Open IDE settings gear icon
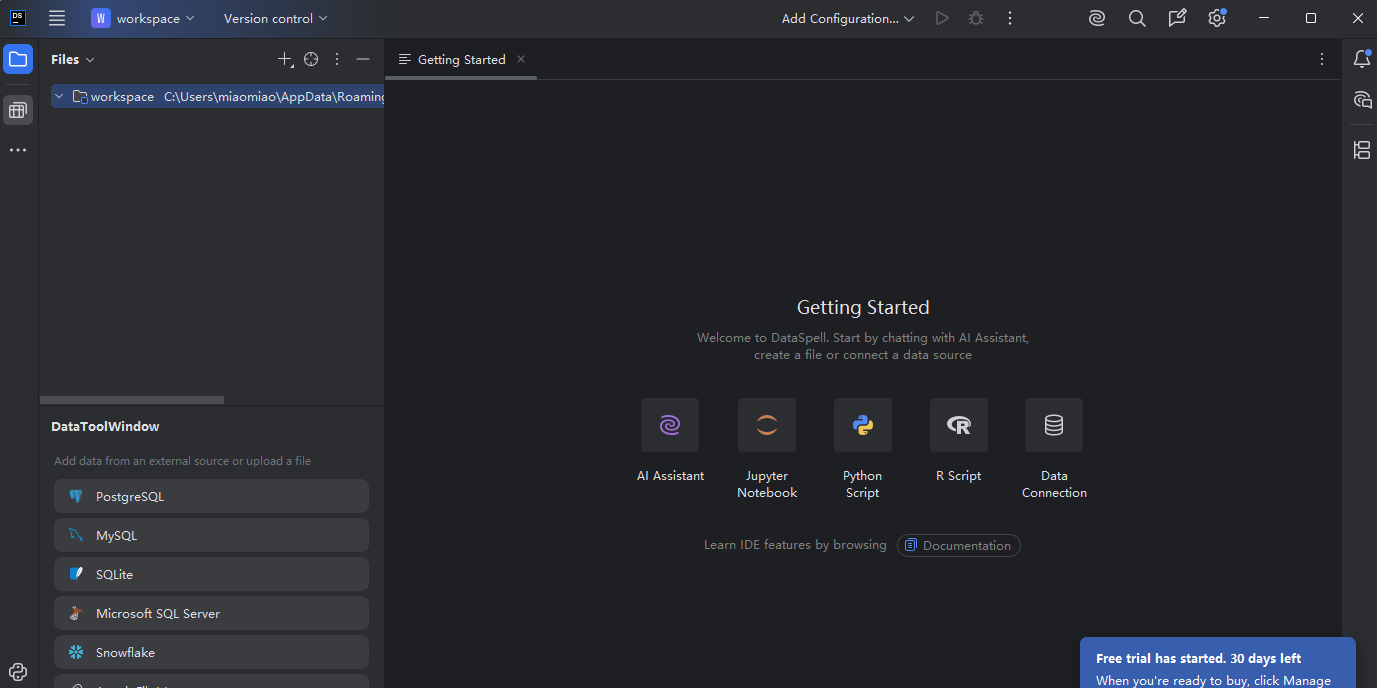The width and height of the screenshot is (1377, 688). click(1216, 18)
